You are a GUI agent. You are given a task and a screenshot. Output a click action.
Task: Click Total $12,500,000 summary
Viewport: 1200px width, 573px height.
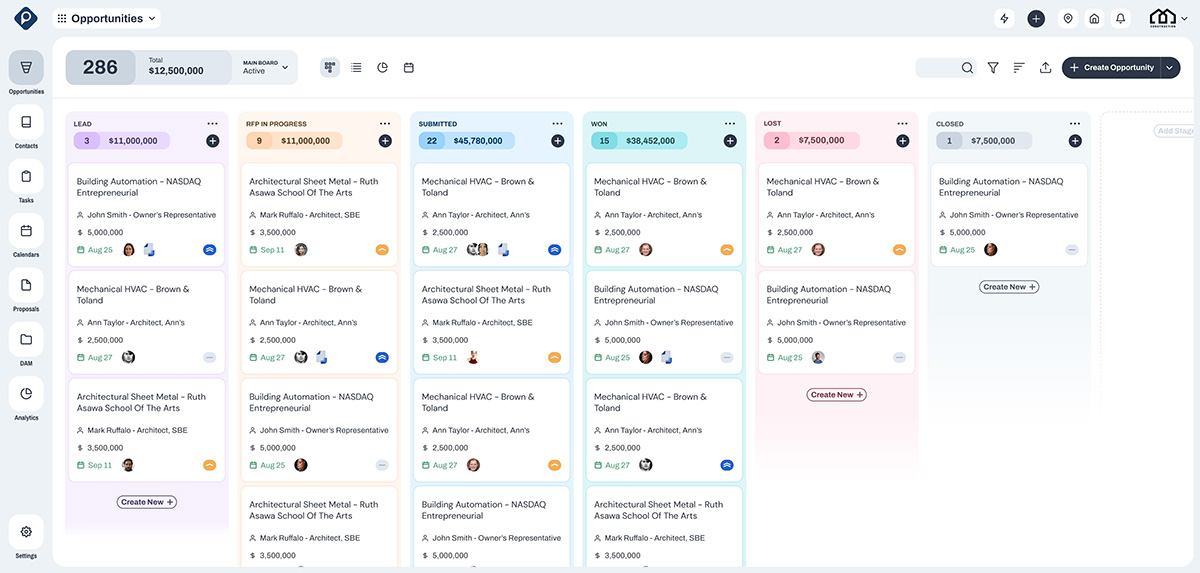coord(176,67)
